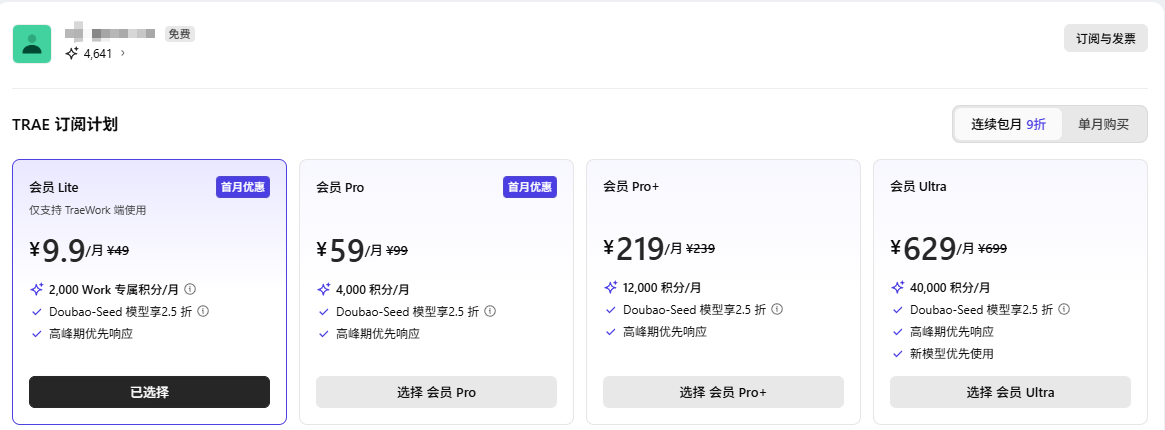The width and height of the screenshot is (1165, 430).
Task: Click the ¥629 price text
Action: [x=923, y=249]
